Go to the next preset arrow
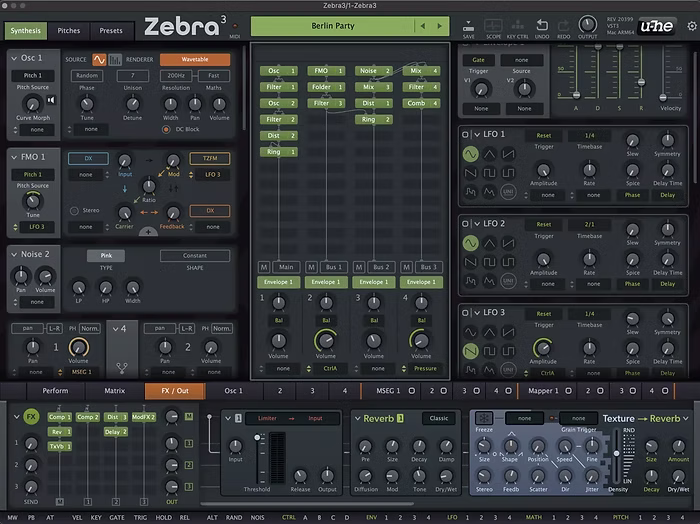Screen dimensions: 700x524 (x=440, y=26)
